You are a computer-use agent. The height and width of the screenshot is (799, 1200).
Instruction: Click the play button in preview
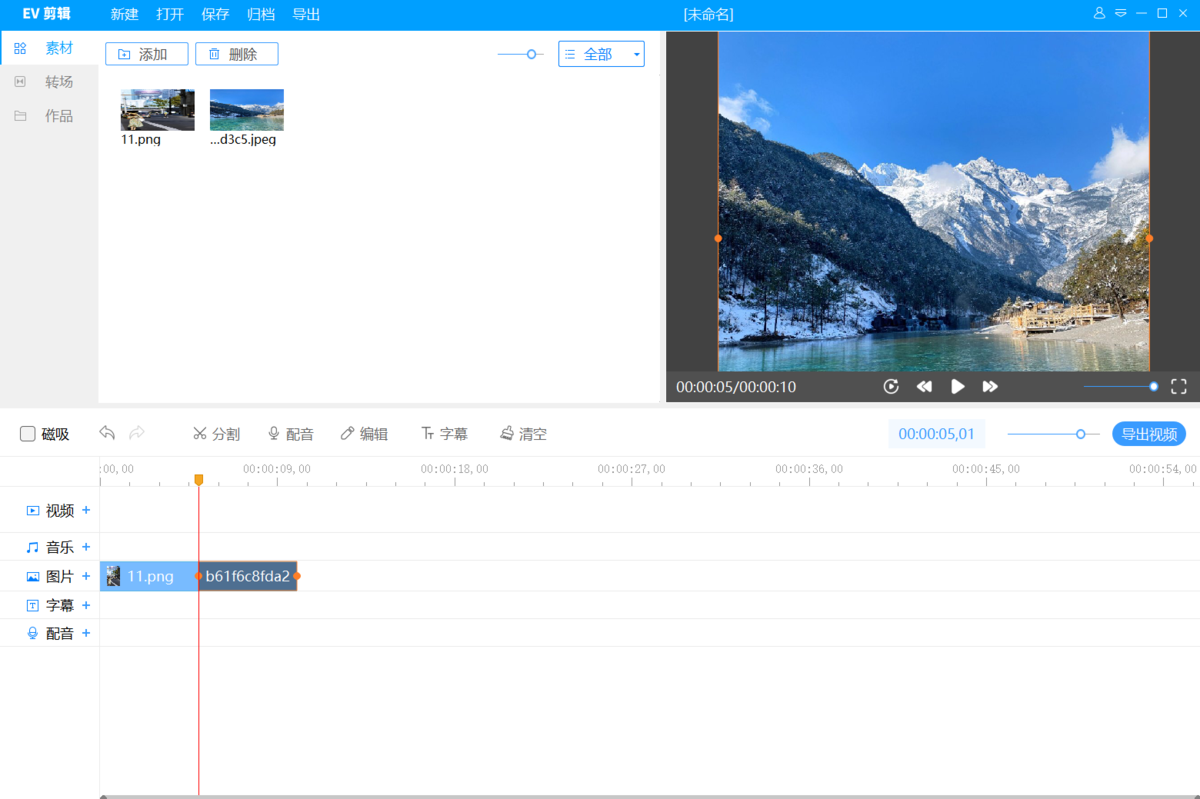[x=957, y=386]
